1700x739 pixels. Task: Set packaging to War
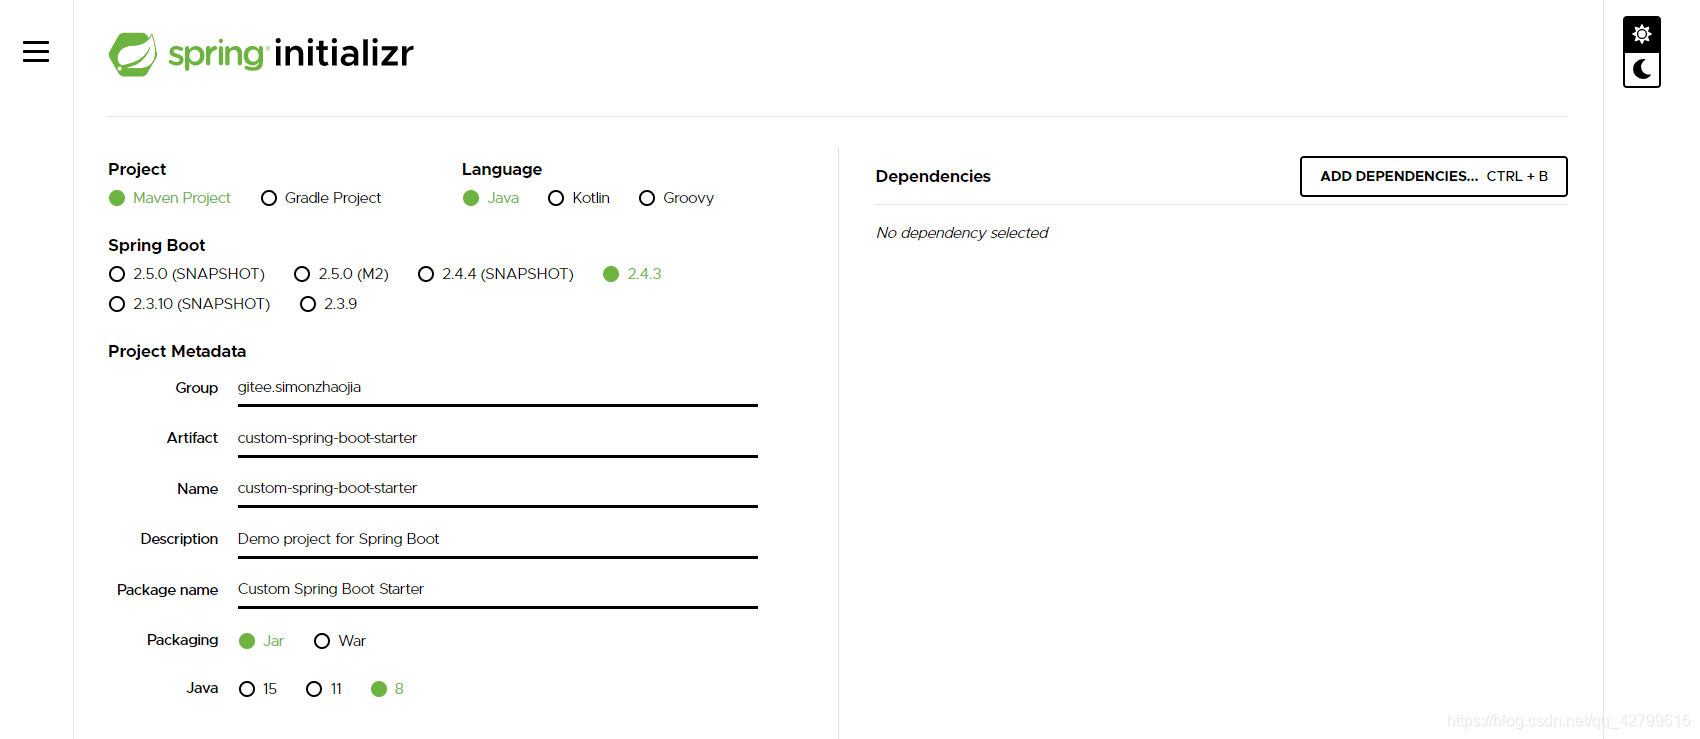[340, 641]
